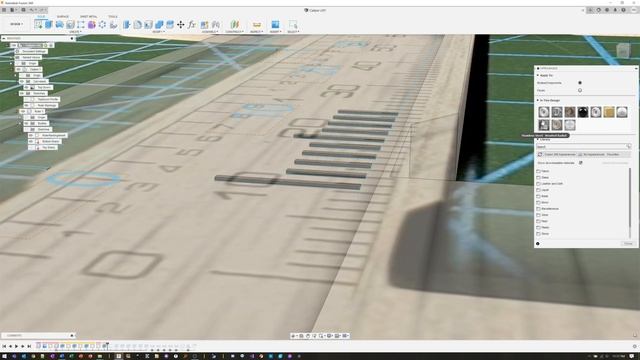Click the Save icon
Screen dimensions: 640x360
pyautogui.click(x=23, y=10)
